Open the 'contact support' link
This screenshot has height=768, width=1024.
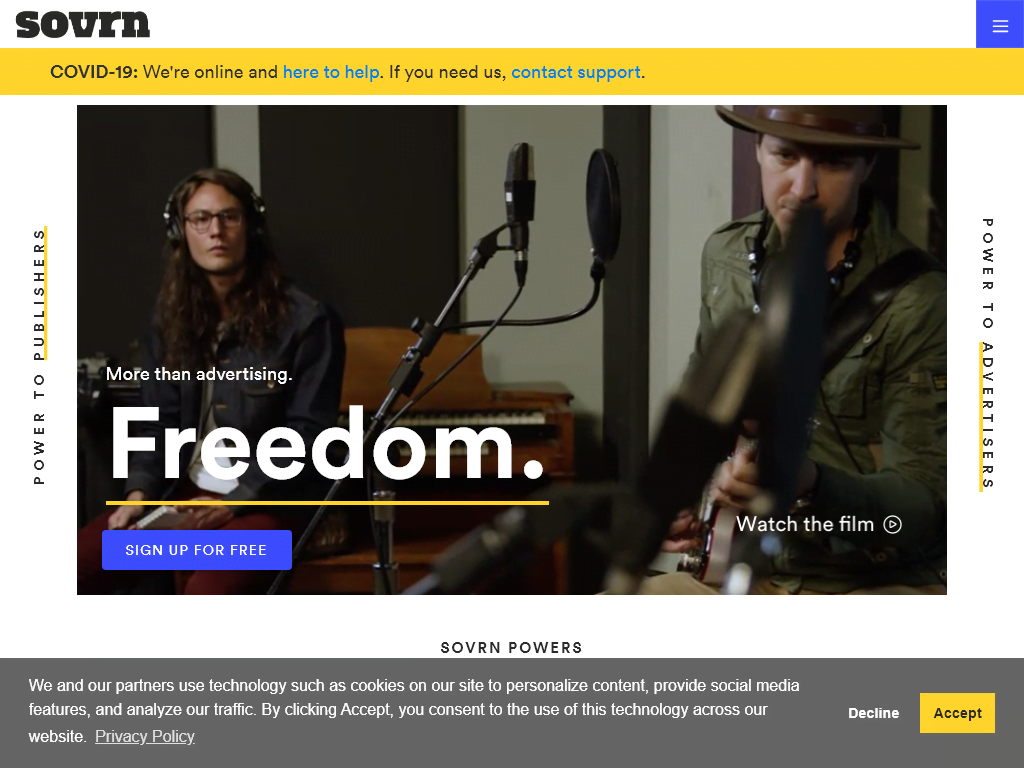[575, 72]
